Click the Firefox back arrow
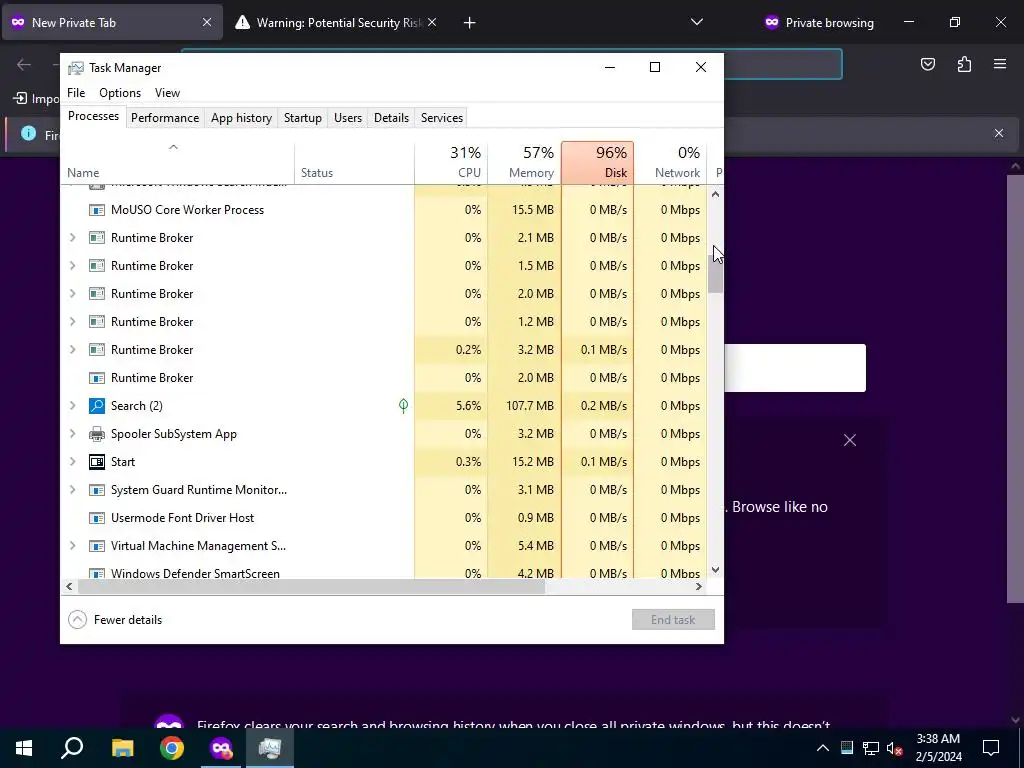This screenshot has height=768, width=1024. pos(24,64)
